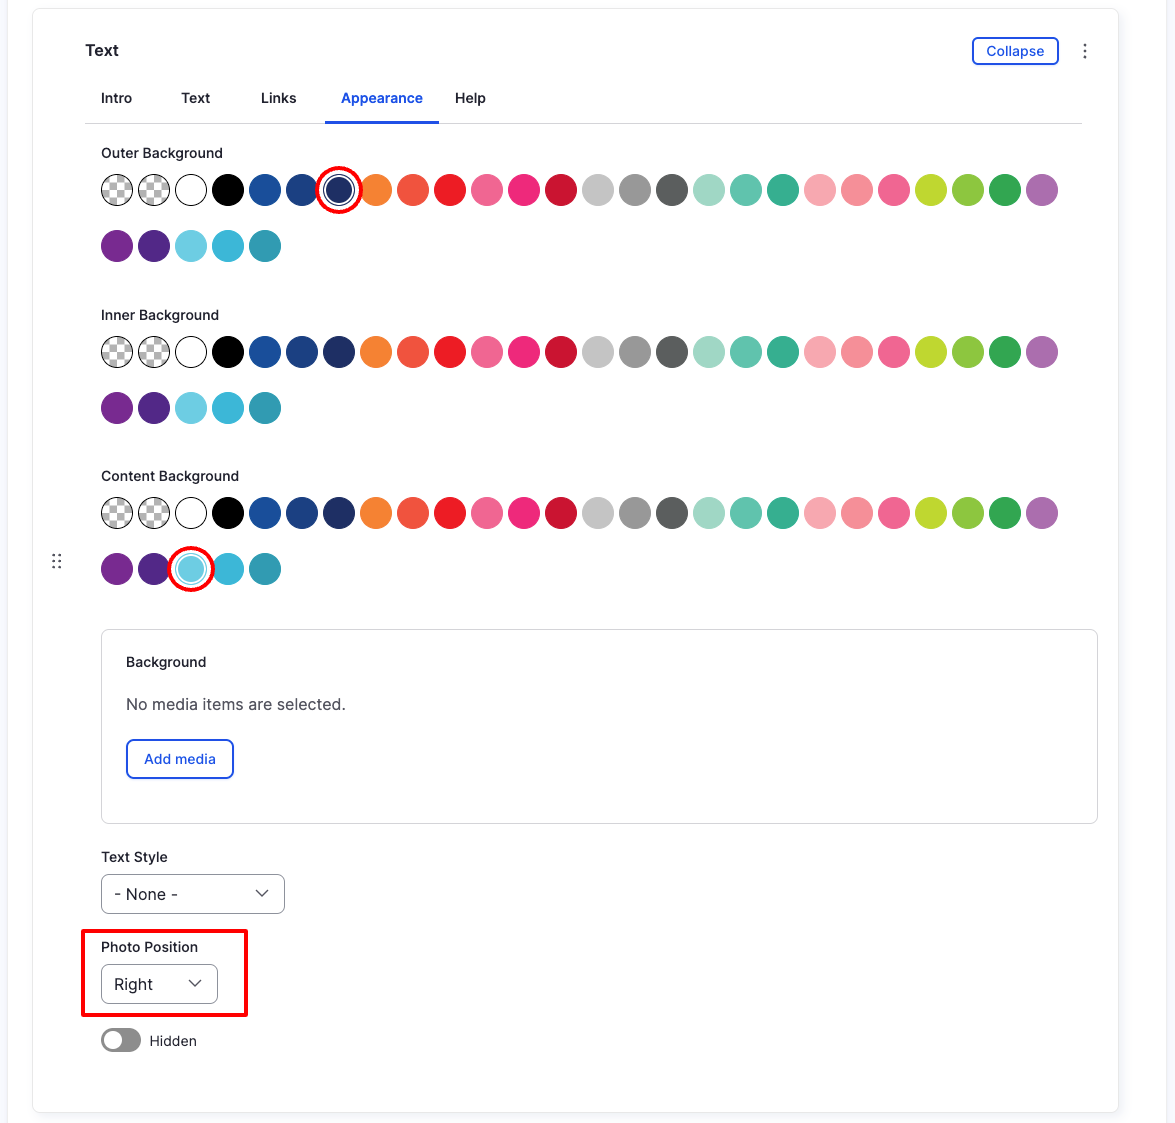1175x1123 pixels.
Task: Open the Photo Position dropdown
Action: (158, 984)
